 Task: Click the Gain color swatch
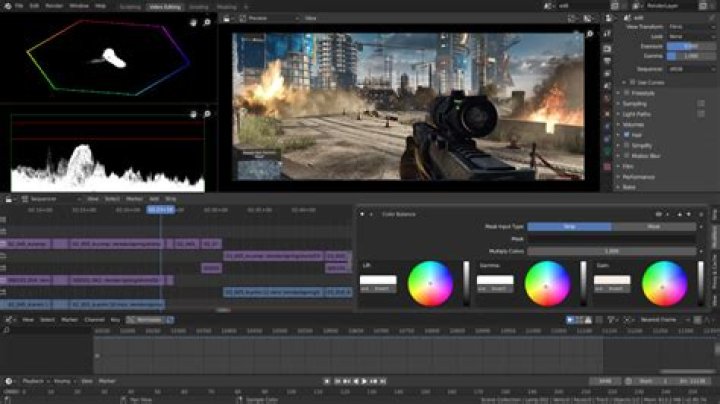coord(612,280)
